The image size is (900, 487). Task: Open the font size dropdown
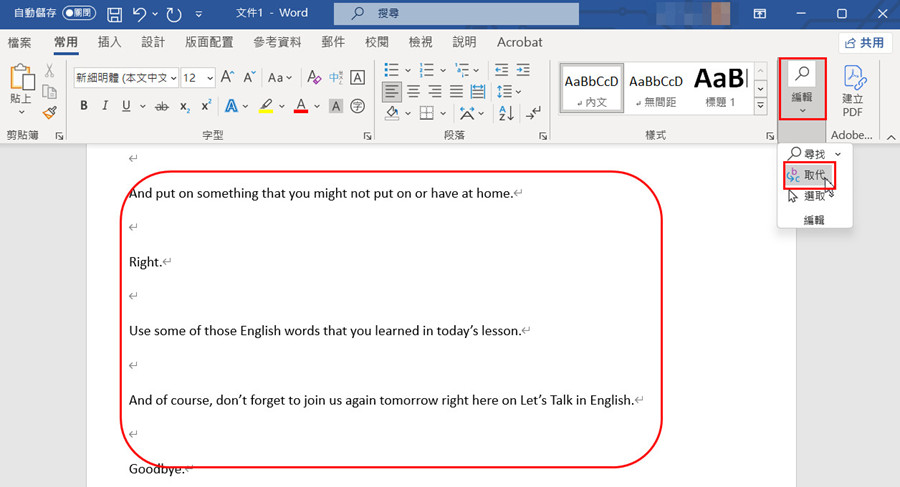coord(211,78)
